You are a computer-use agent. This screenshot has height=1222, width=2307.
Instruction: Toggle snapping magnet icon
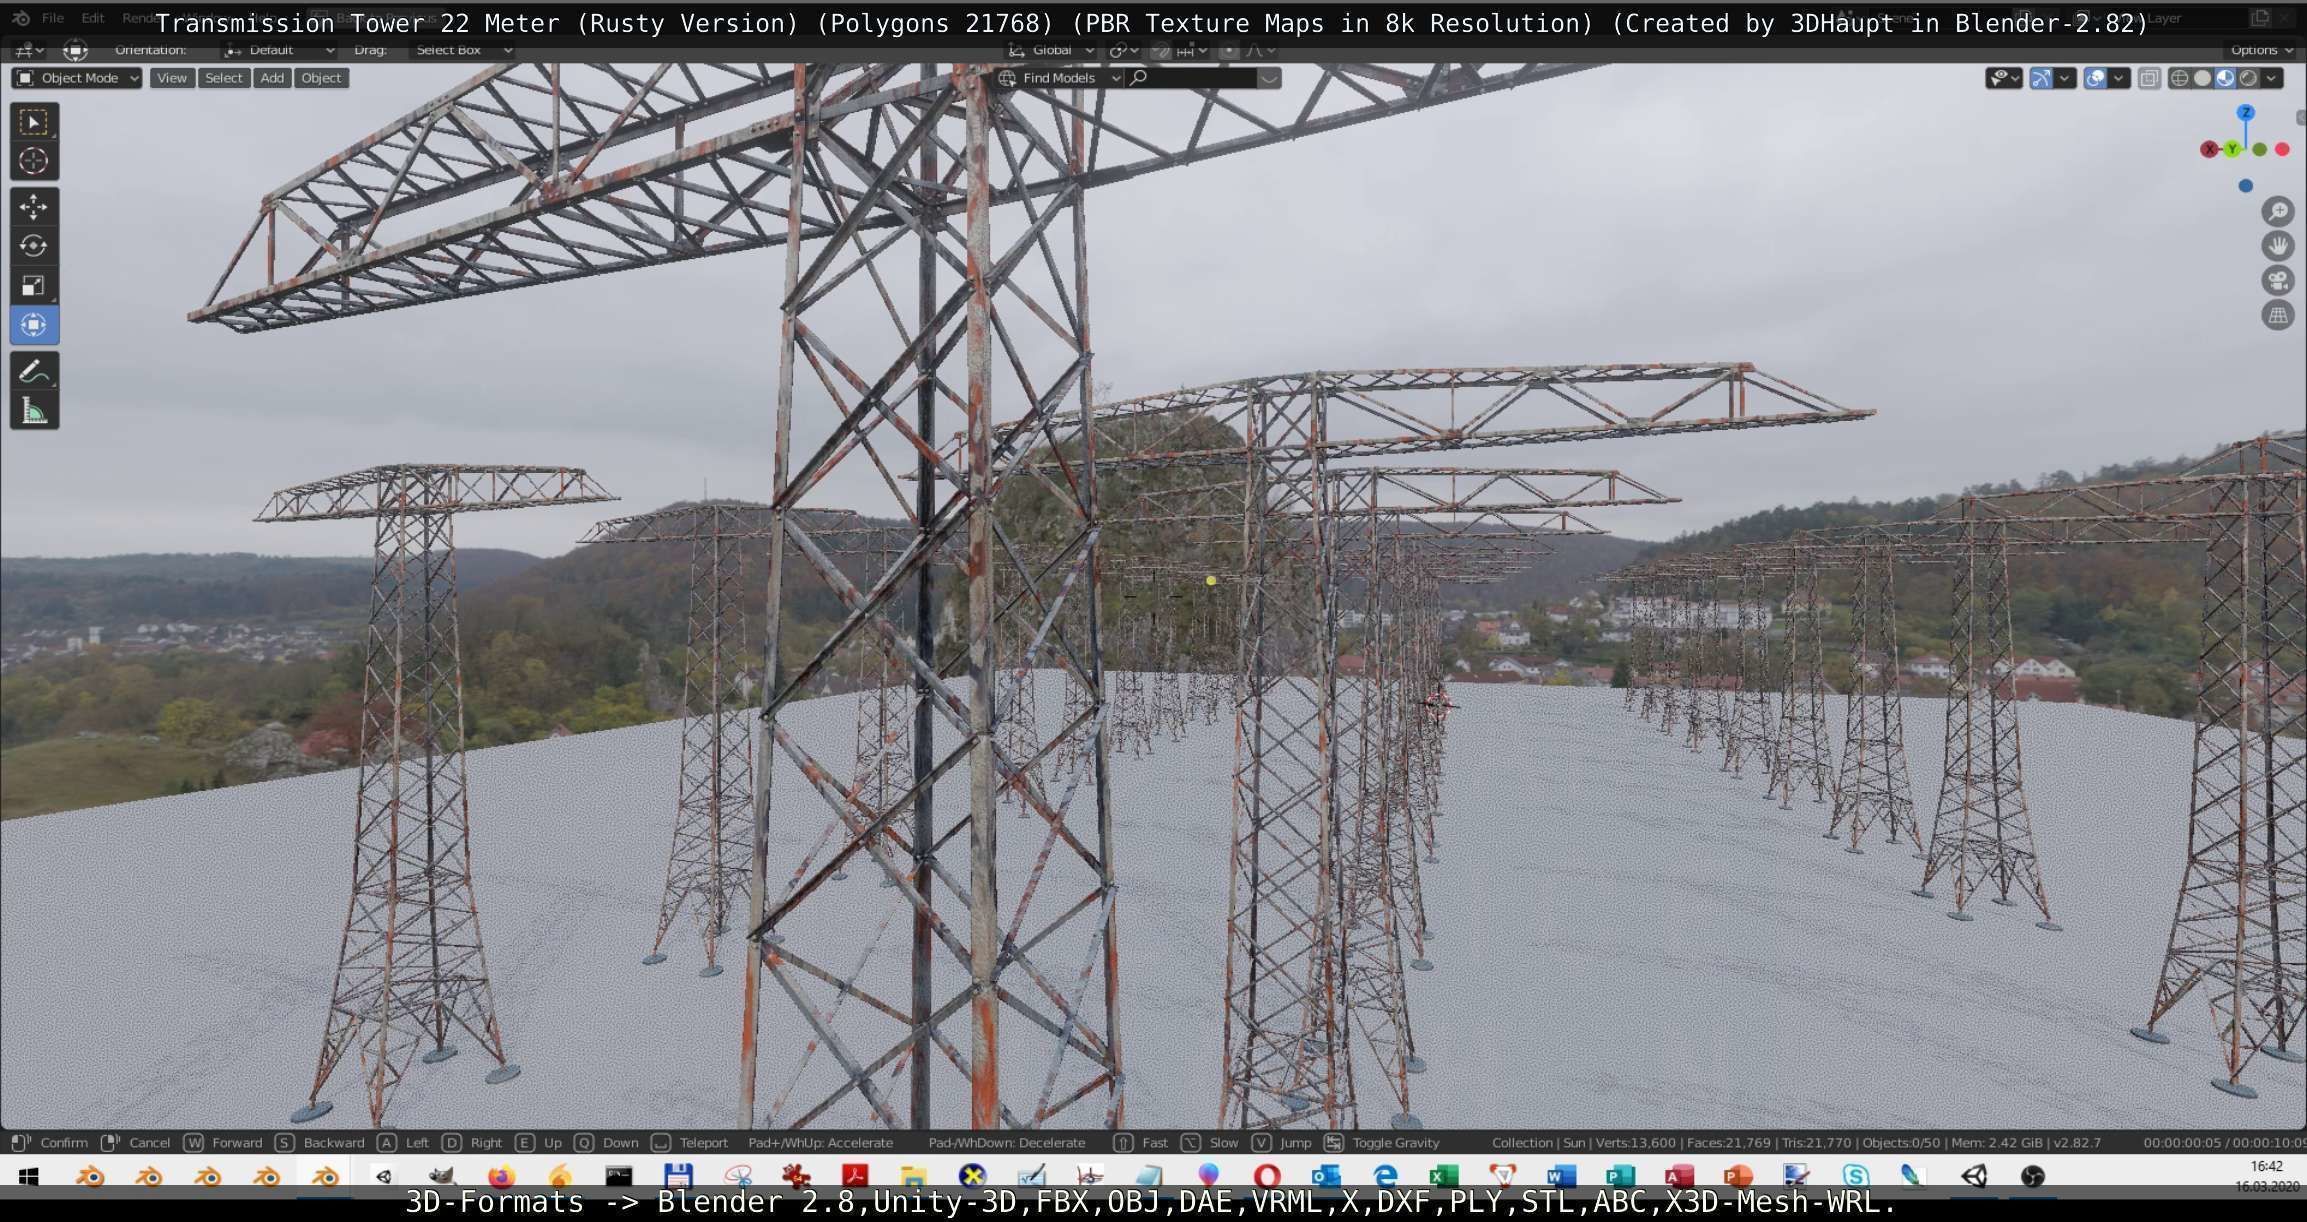point(1160,50)
